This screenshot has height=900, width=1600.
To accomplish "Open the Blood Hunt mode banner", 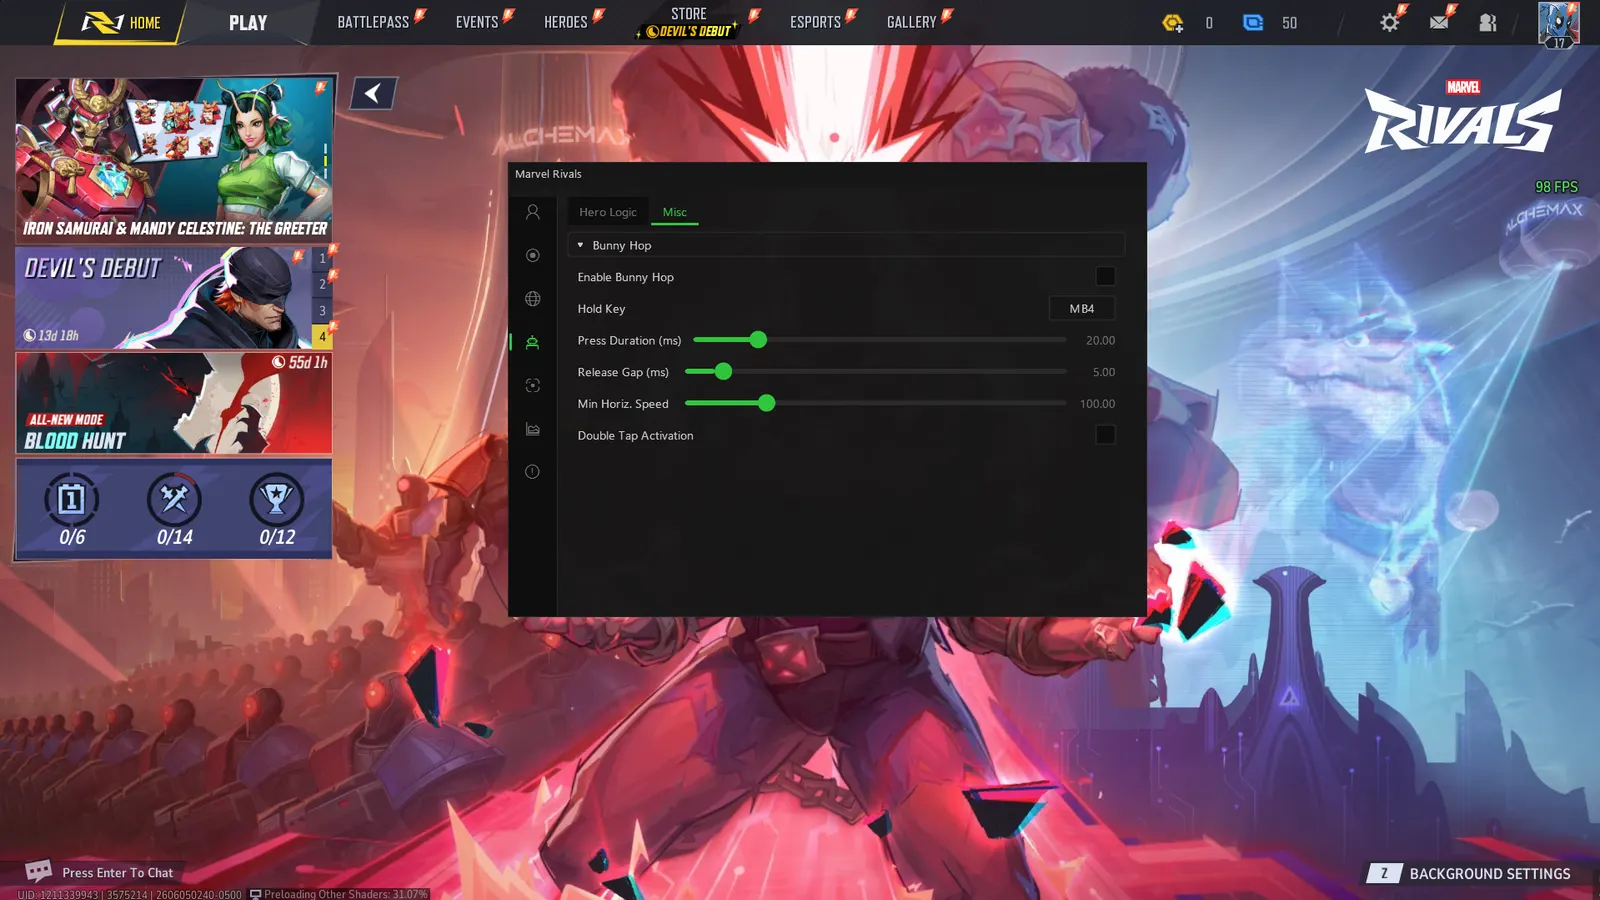I will tap(174, 404).
